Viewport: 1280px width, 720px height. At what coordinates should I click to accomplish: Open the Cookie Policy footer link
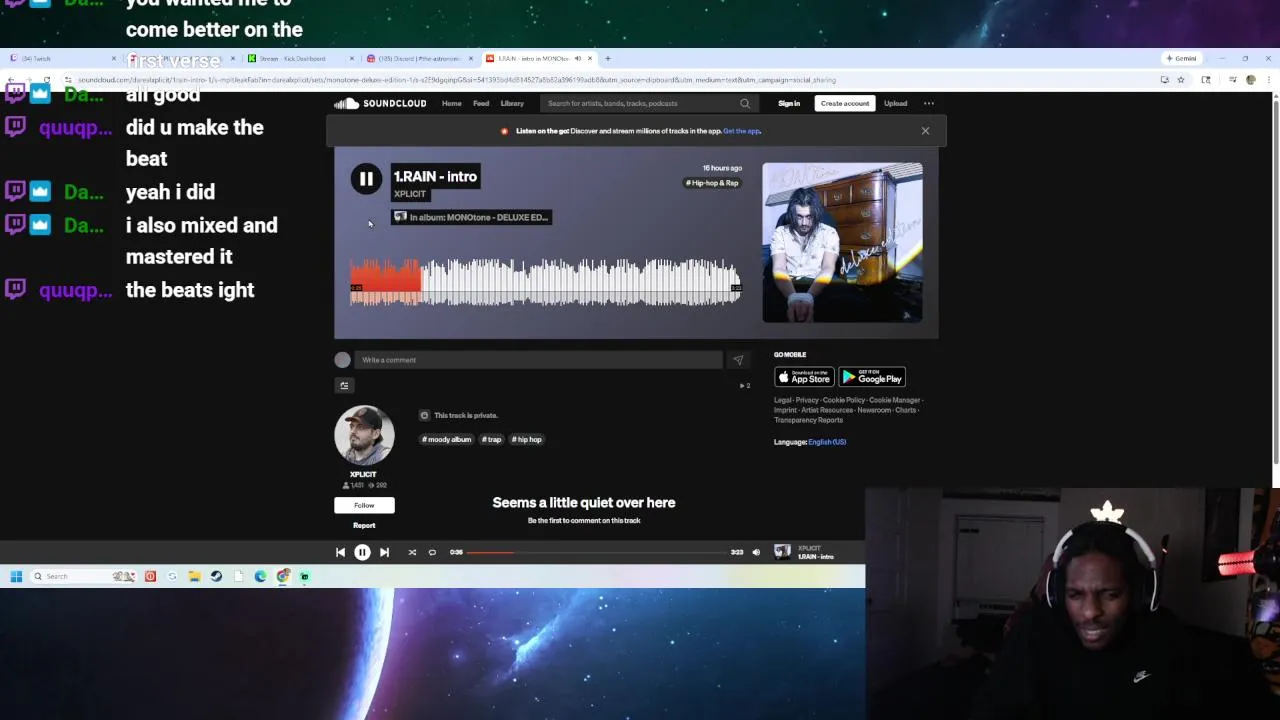tap(843, 400)
